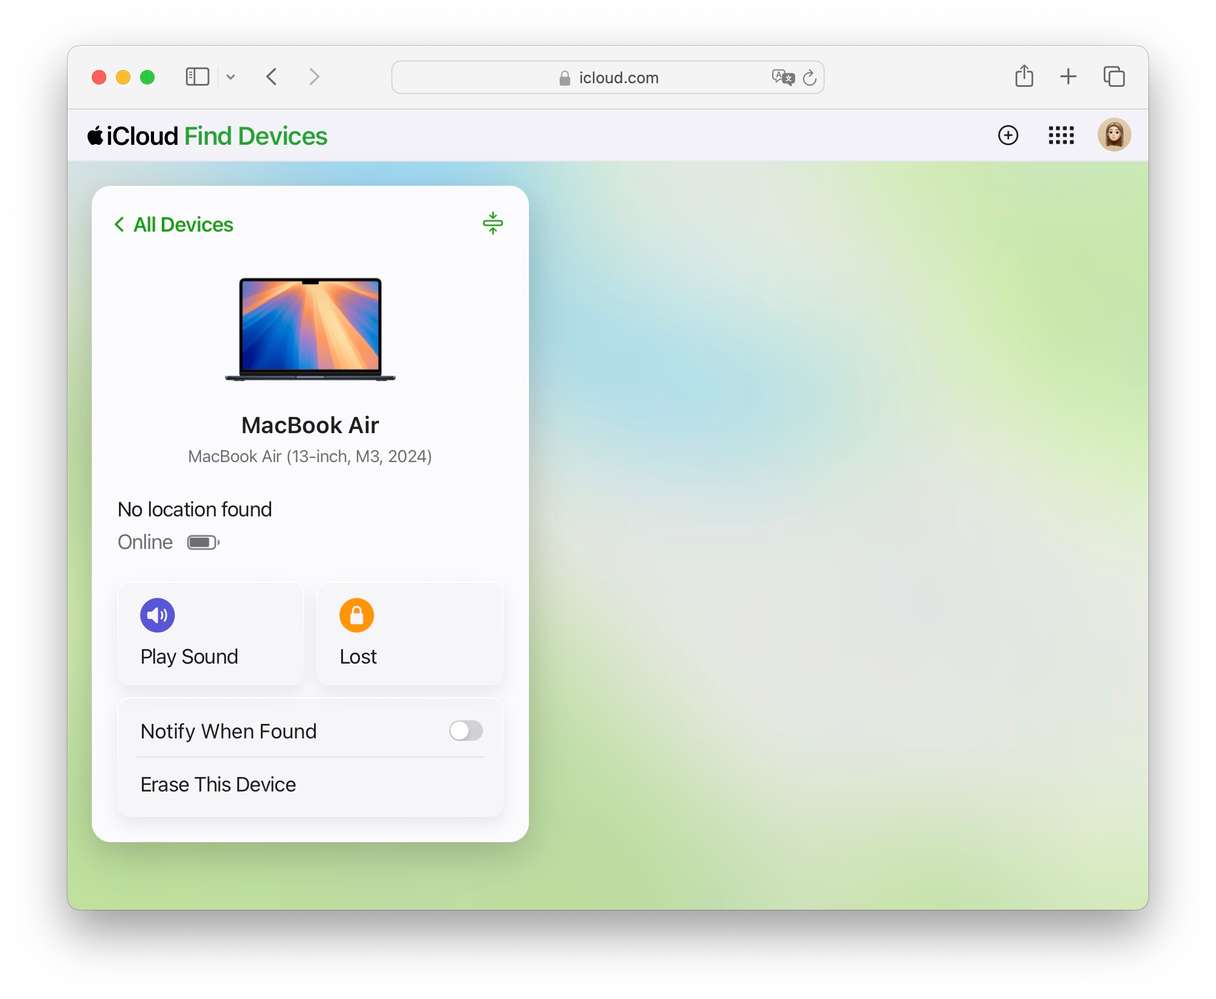Close the Safari window
Screen dimensions: 1216x999
coord(99,77)
